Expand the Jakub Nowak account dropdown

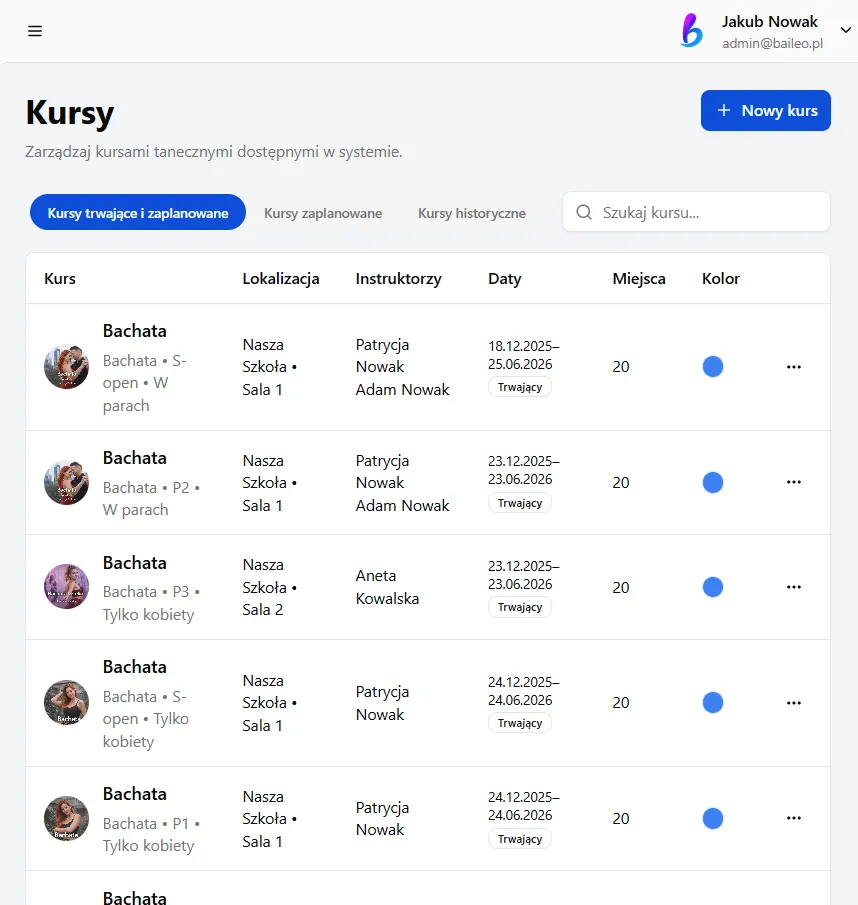coord(845,30)
